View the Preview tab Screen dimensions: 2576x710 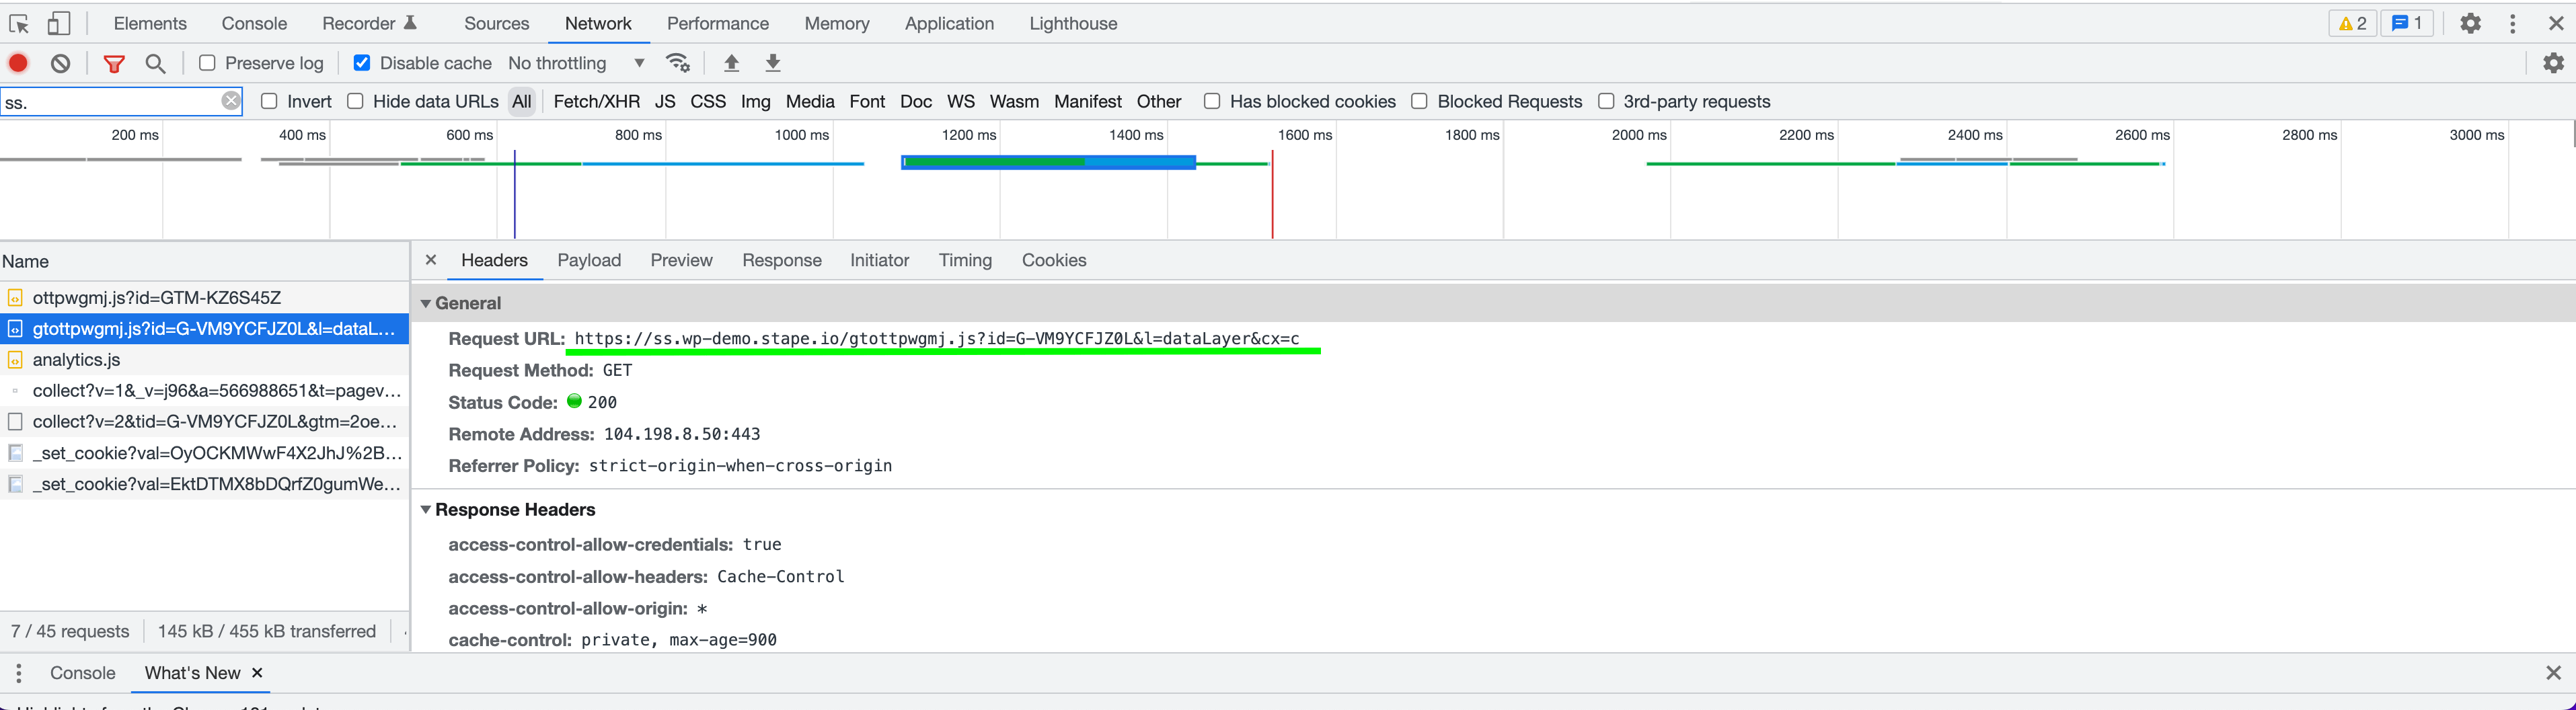681,260
